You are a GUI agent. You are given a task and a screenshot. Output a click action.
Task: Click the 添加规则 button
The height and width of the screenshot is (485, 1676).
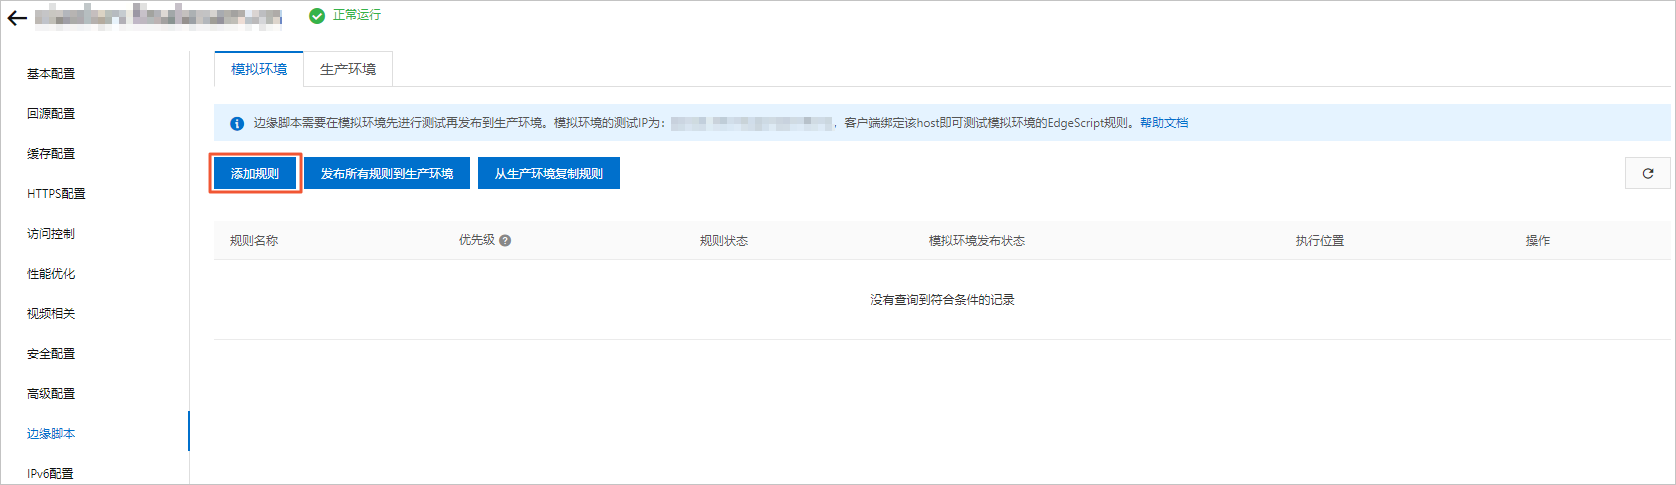(x=255, y=173)
